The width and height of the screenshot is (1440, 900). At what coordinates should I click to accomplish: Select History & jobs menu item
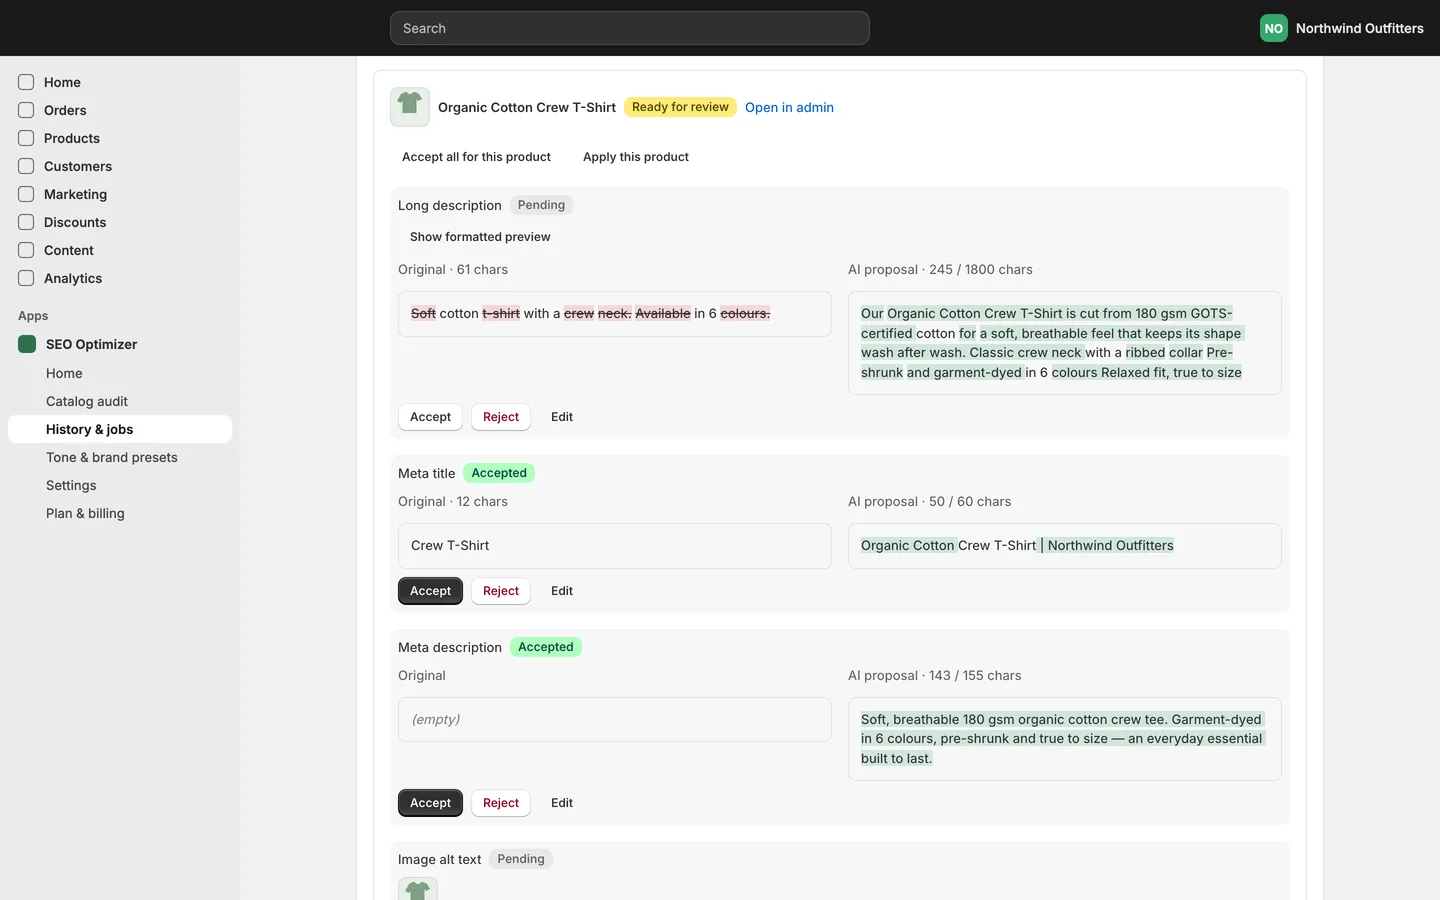point(120,429)
